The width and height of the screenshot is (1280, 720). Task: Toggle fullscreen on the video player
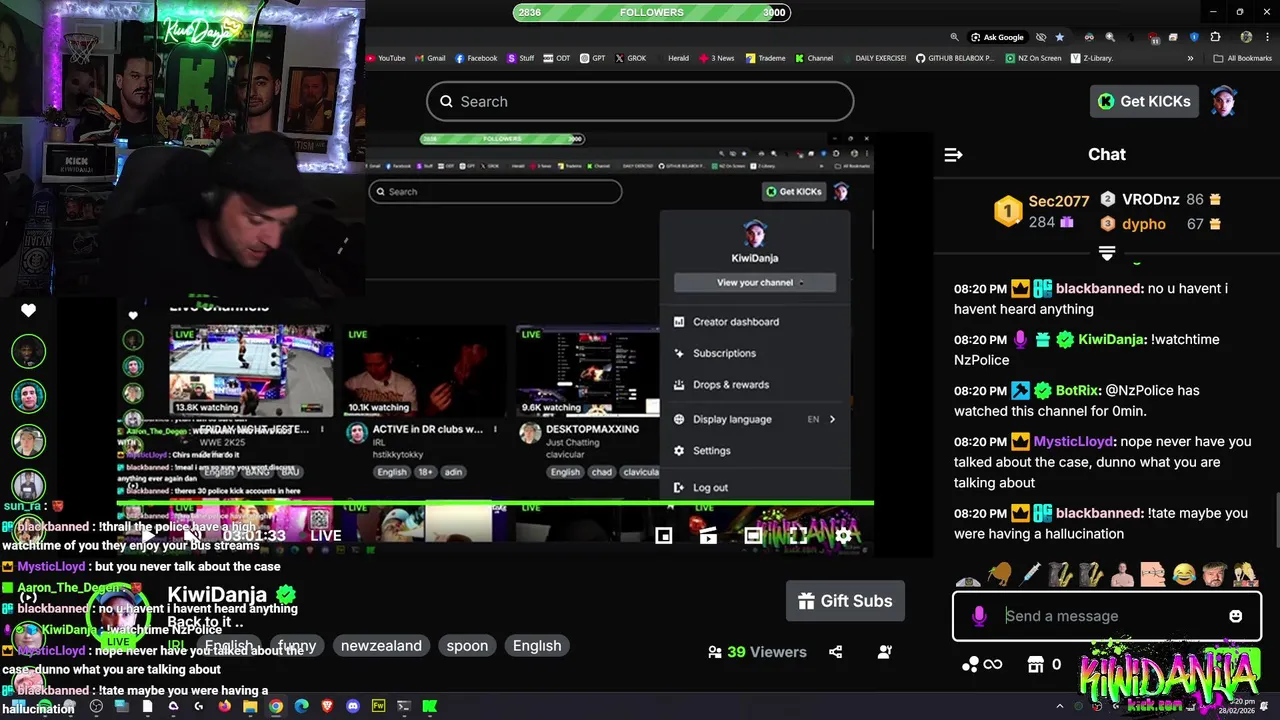pyautogui.click(x=798, y=536)
